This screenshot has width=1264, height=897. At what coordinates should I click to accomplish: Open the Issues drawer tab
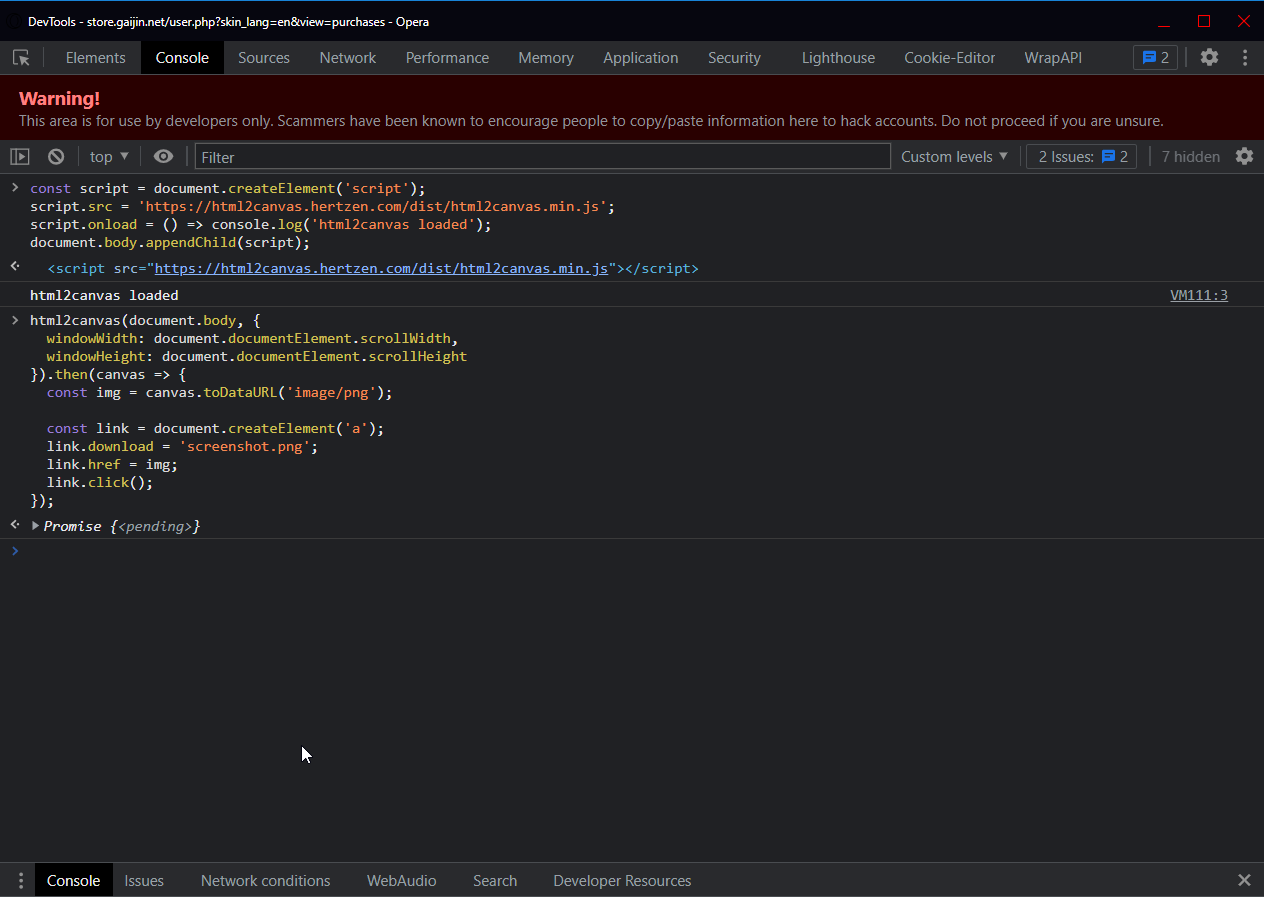tap(144, 880)
